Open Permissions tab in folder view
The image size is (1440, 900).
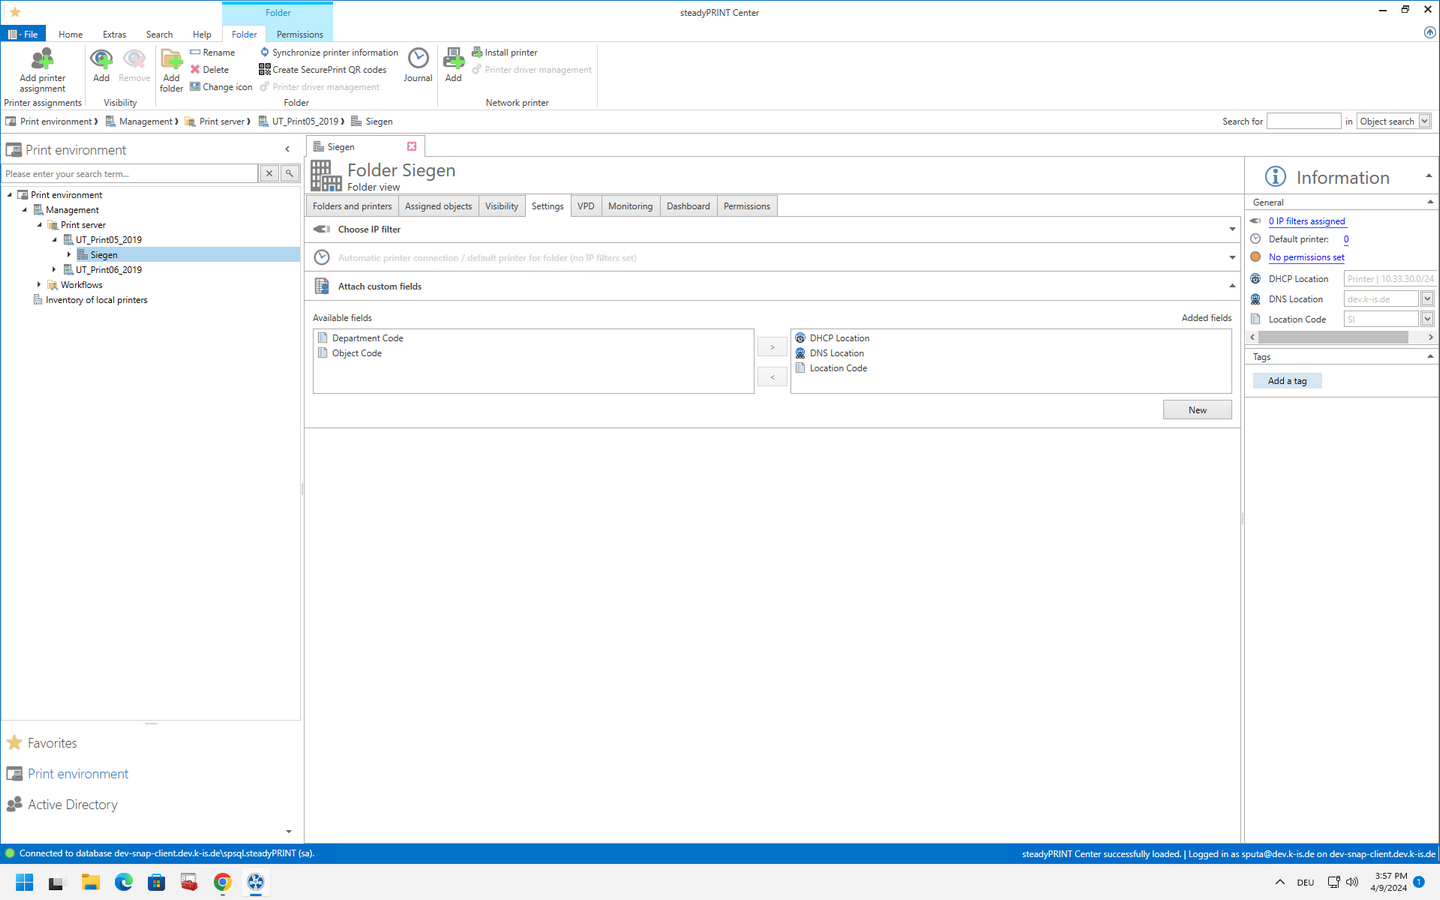(747, 206)
